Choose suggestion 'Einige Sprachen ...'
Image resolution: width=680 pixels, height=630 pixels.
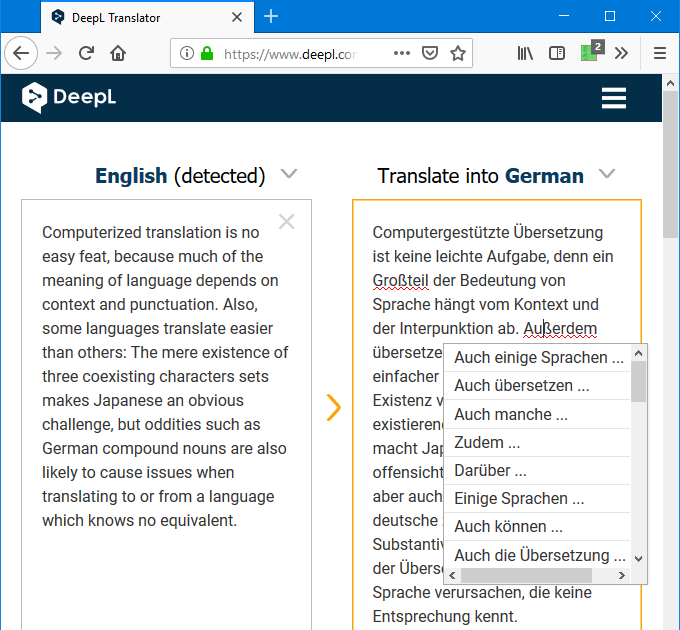(537, 499)
